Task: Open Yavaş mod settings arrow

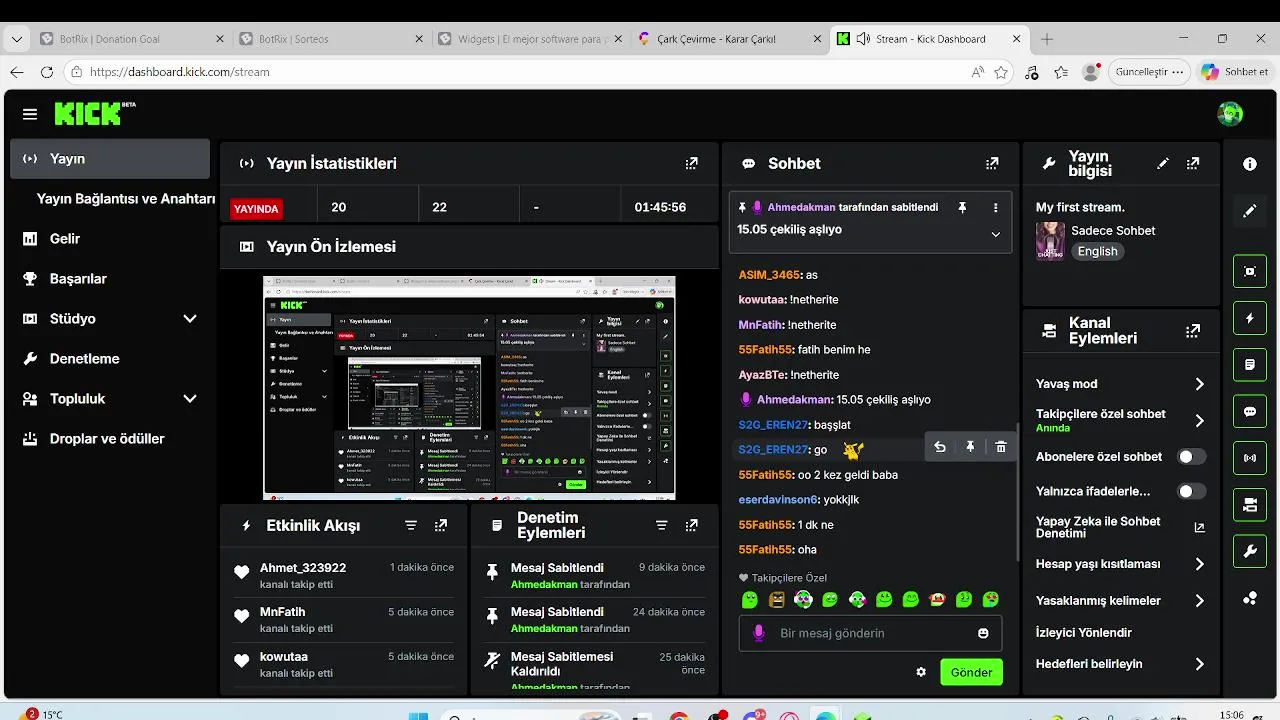Action: pos(1199,384)
